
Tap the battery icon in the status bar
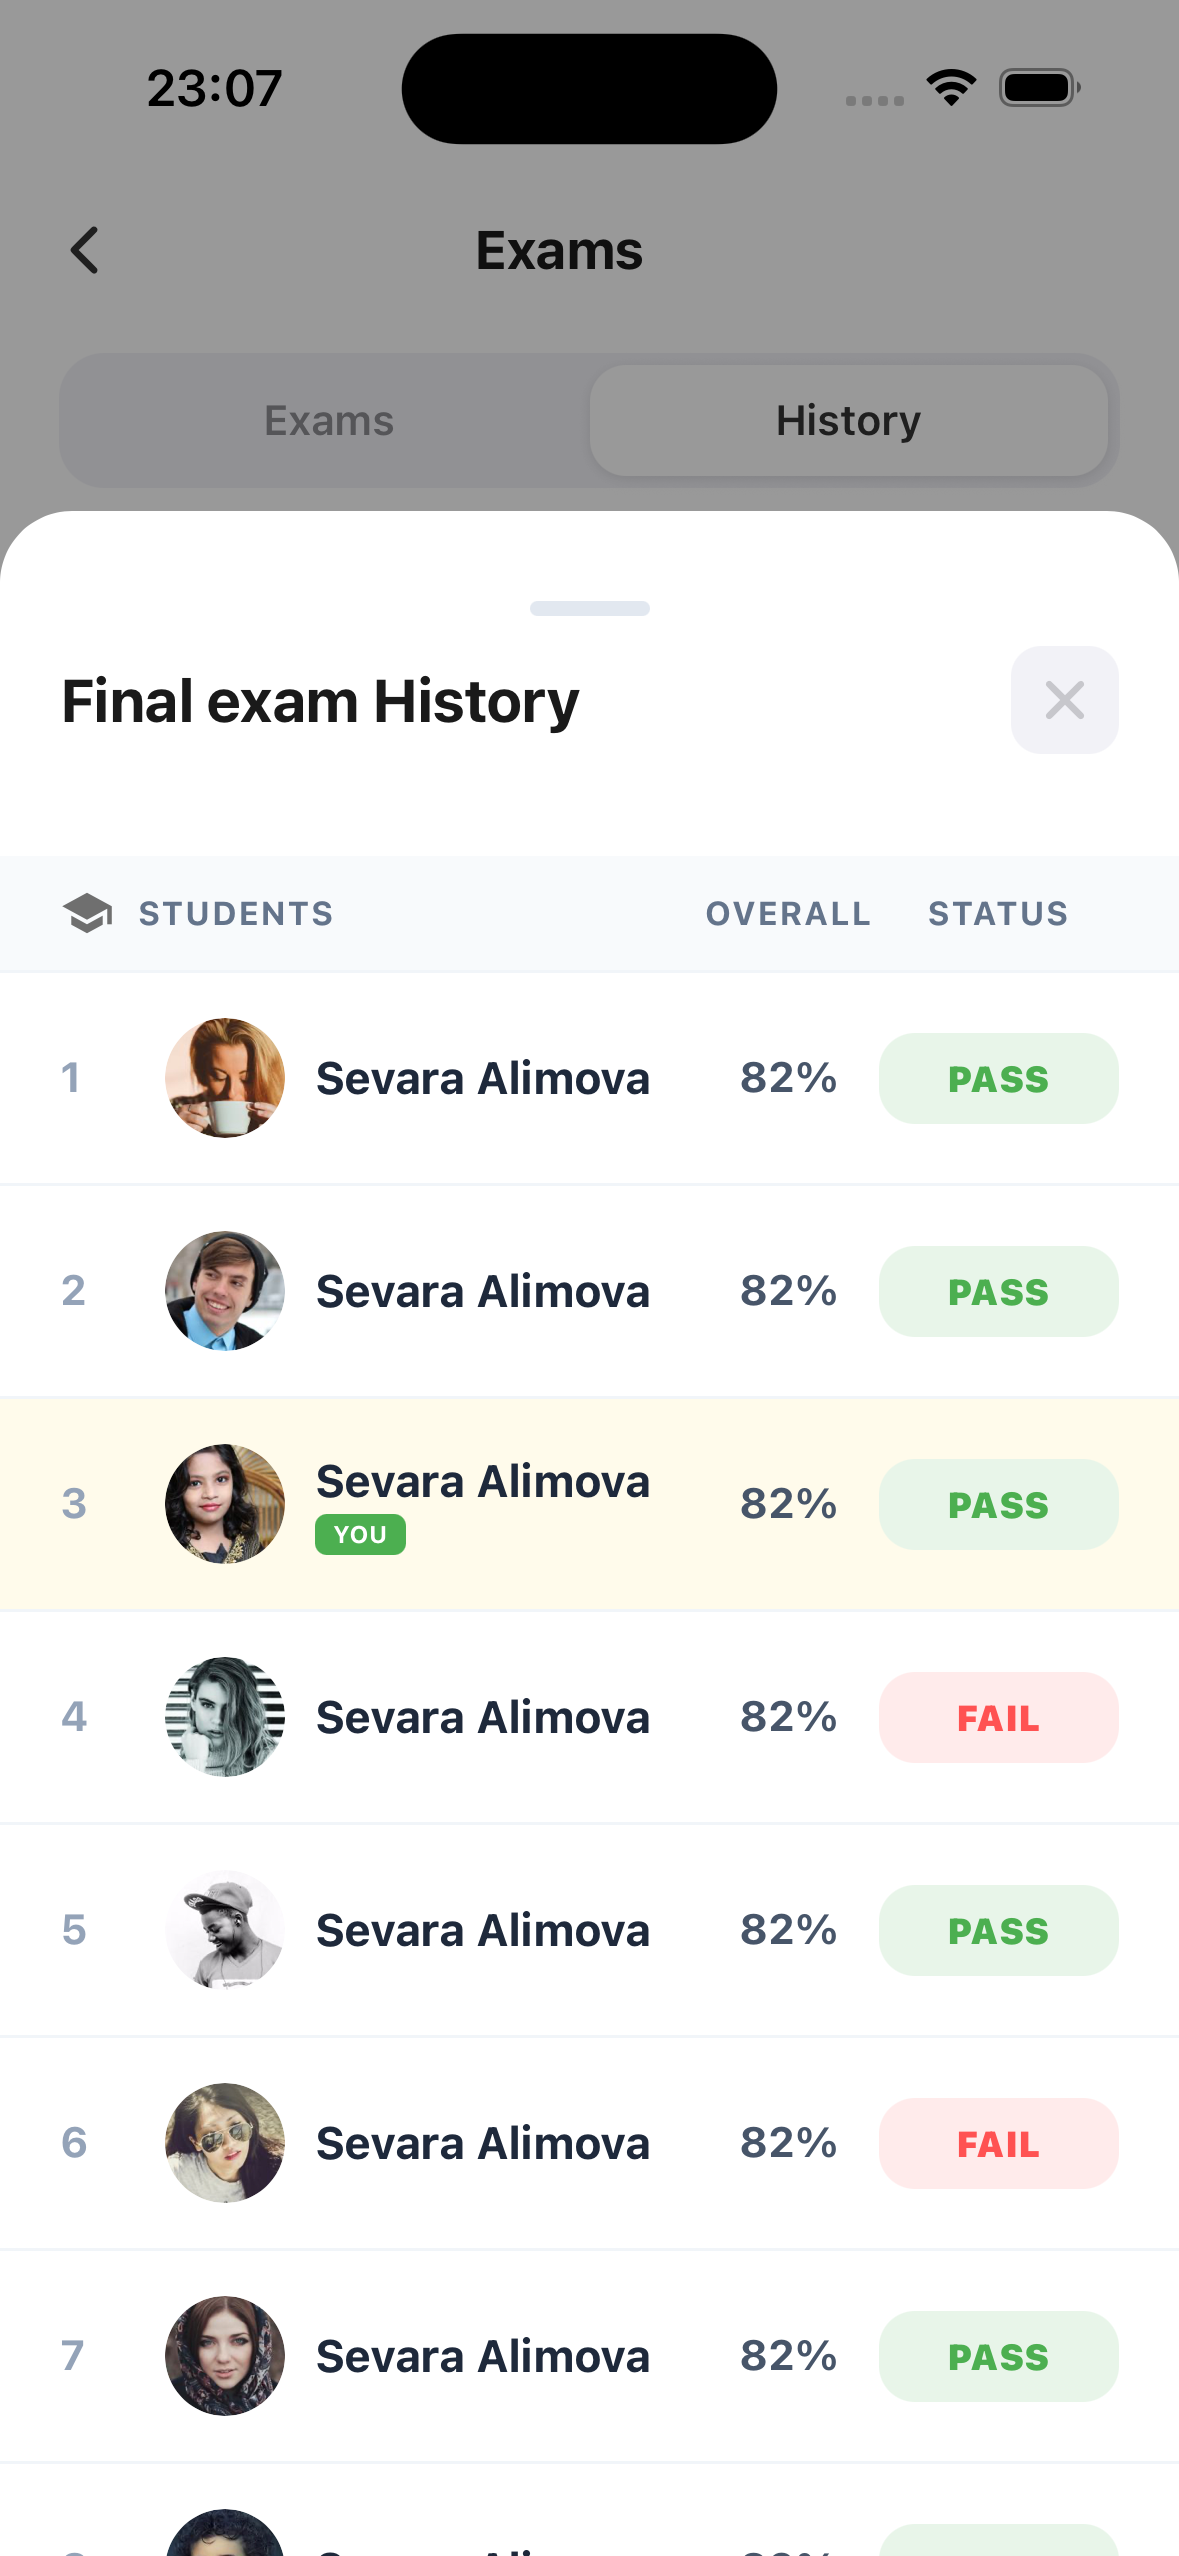click(x=1037, y=87)
